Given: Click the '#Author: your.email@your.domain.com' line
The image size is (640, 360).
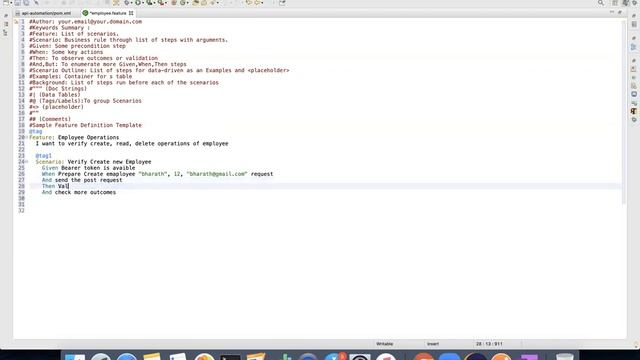Looking at the screenshot, I should (x=85, y=22).
